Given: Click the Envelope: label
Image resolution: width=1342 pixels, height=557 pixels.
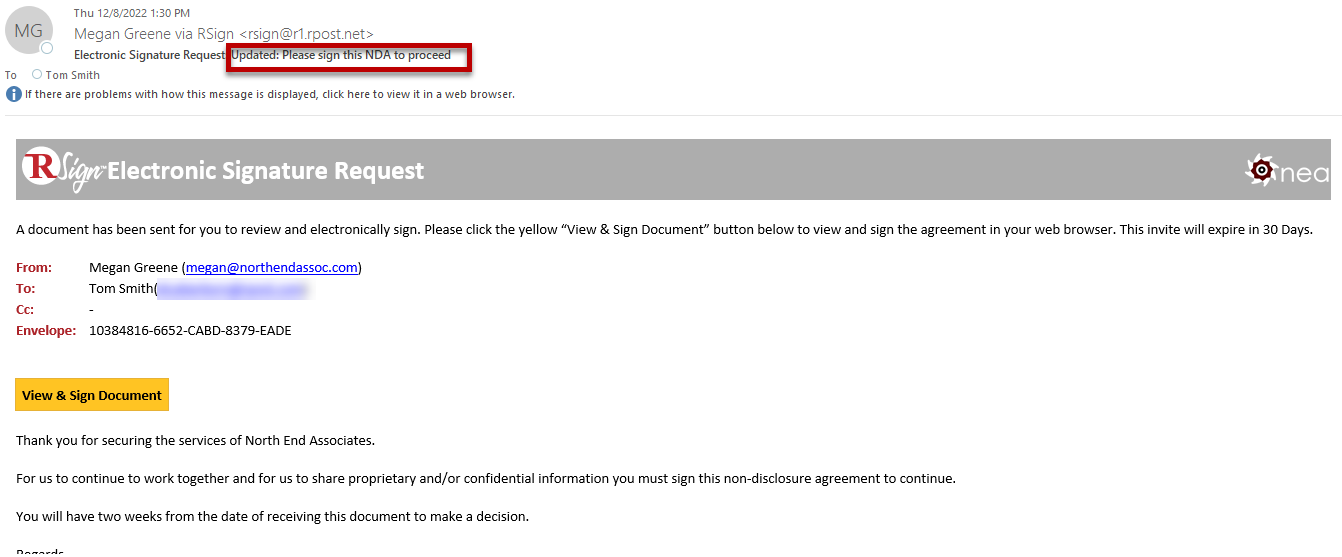Looking at the screenshot, I should (x=46, y=330).
